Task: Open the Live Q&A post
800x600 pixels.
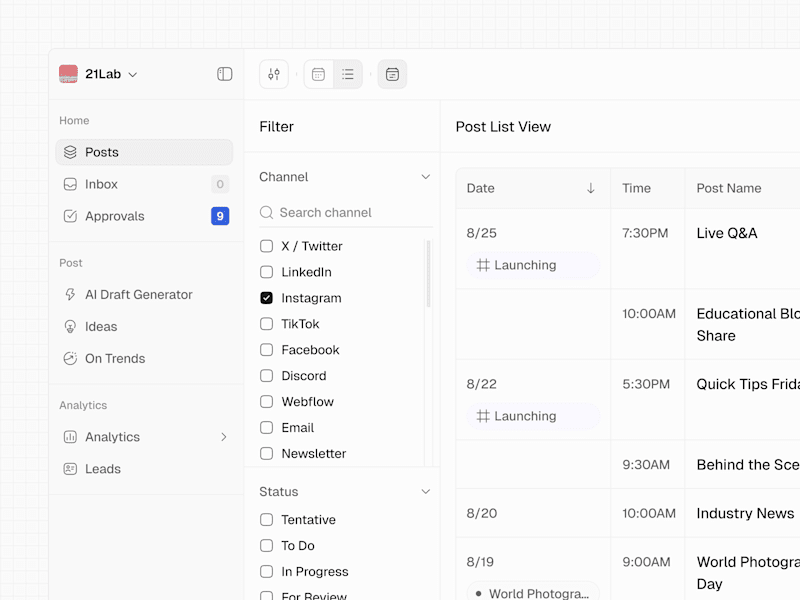Action: point(727,233)
